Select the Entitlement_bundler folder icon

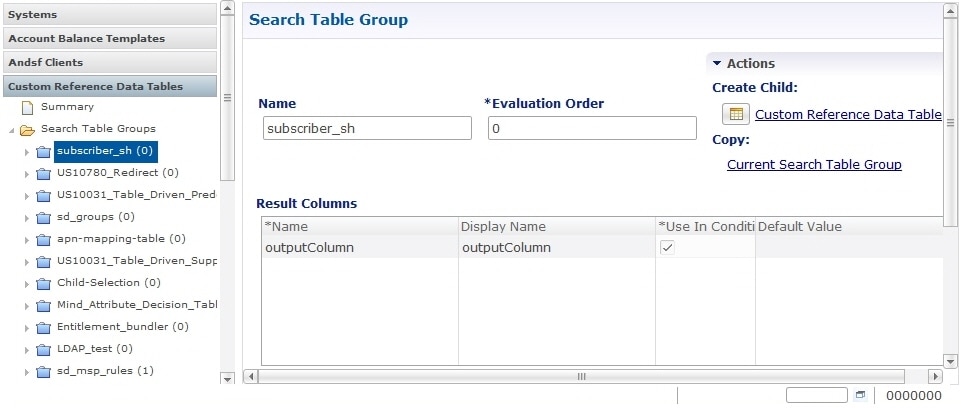pyautogui.click(x=43, y=328)
